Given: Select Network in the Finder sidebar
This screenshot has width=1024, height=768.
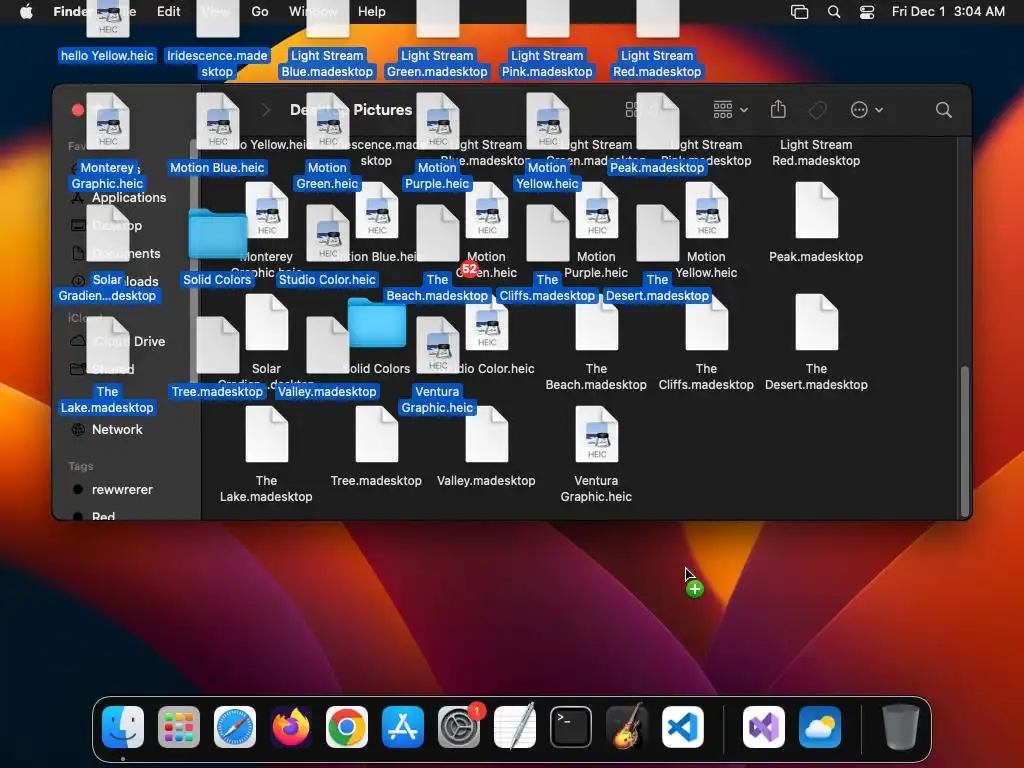Looking at the screenshot, I should point(117,429).
